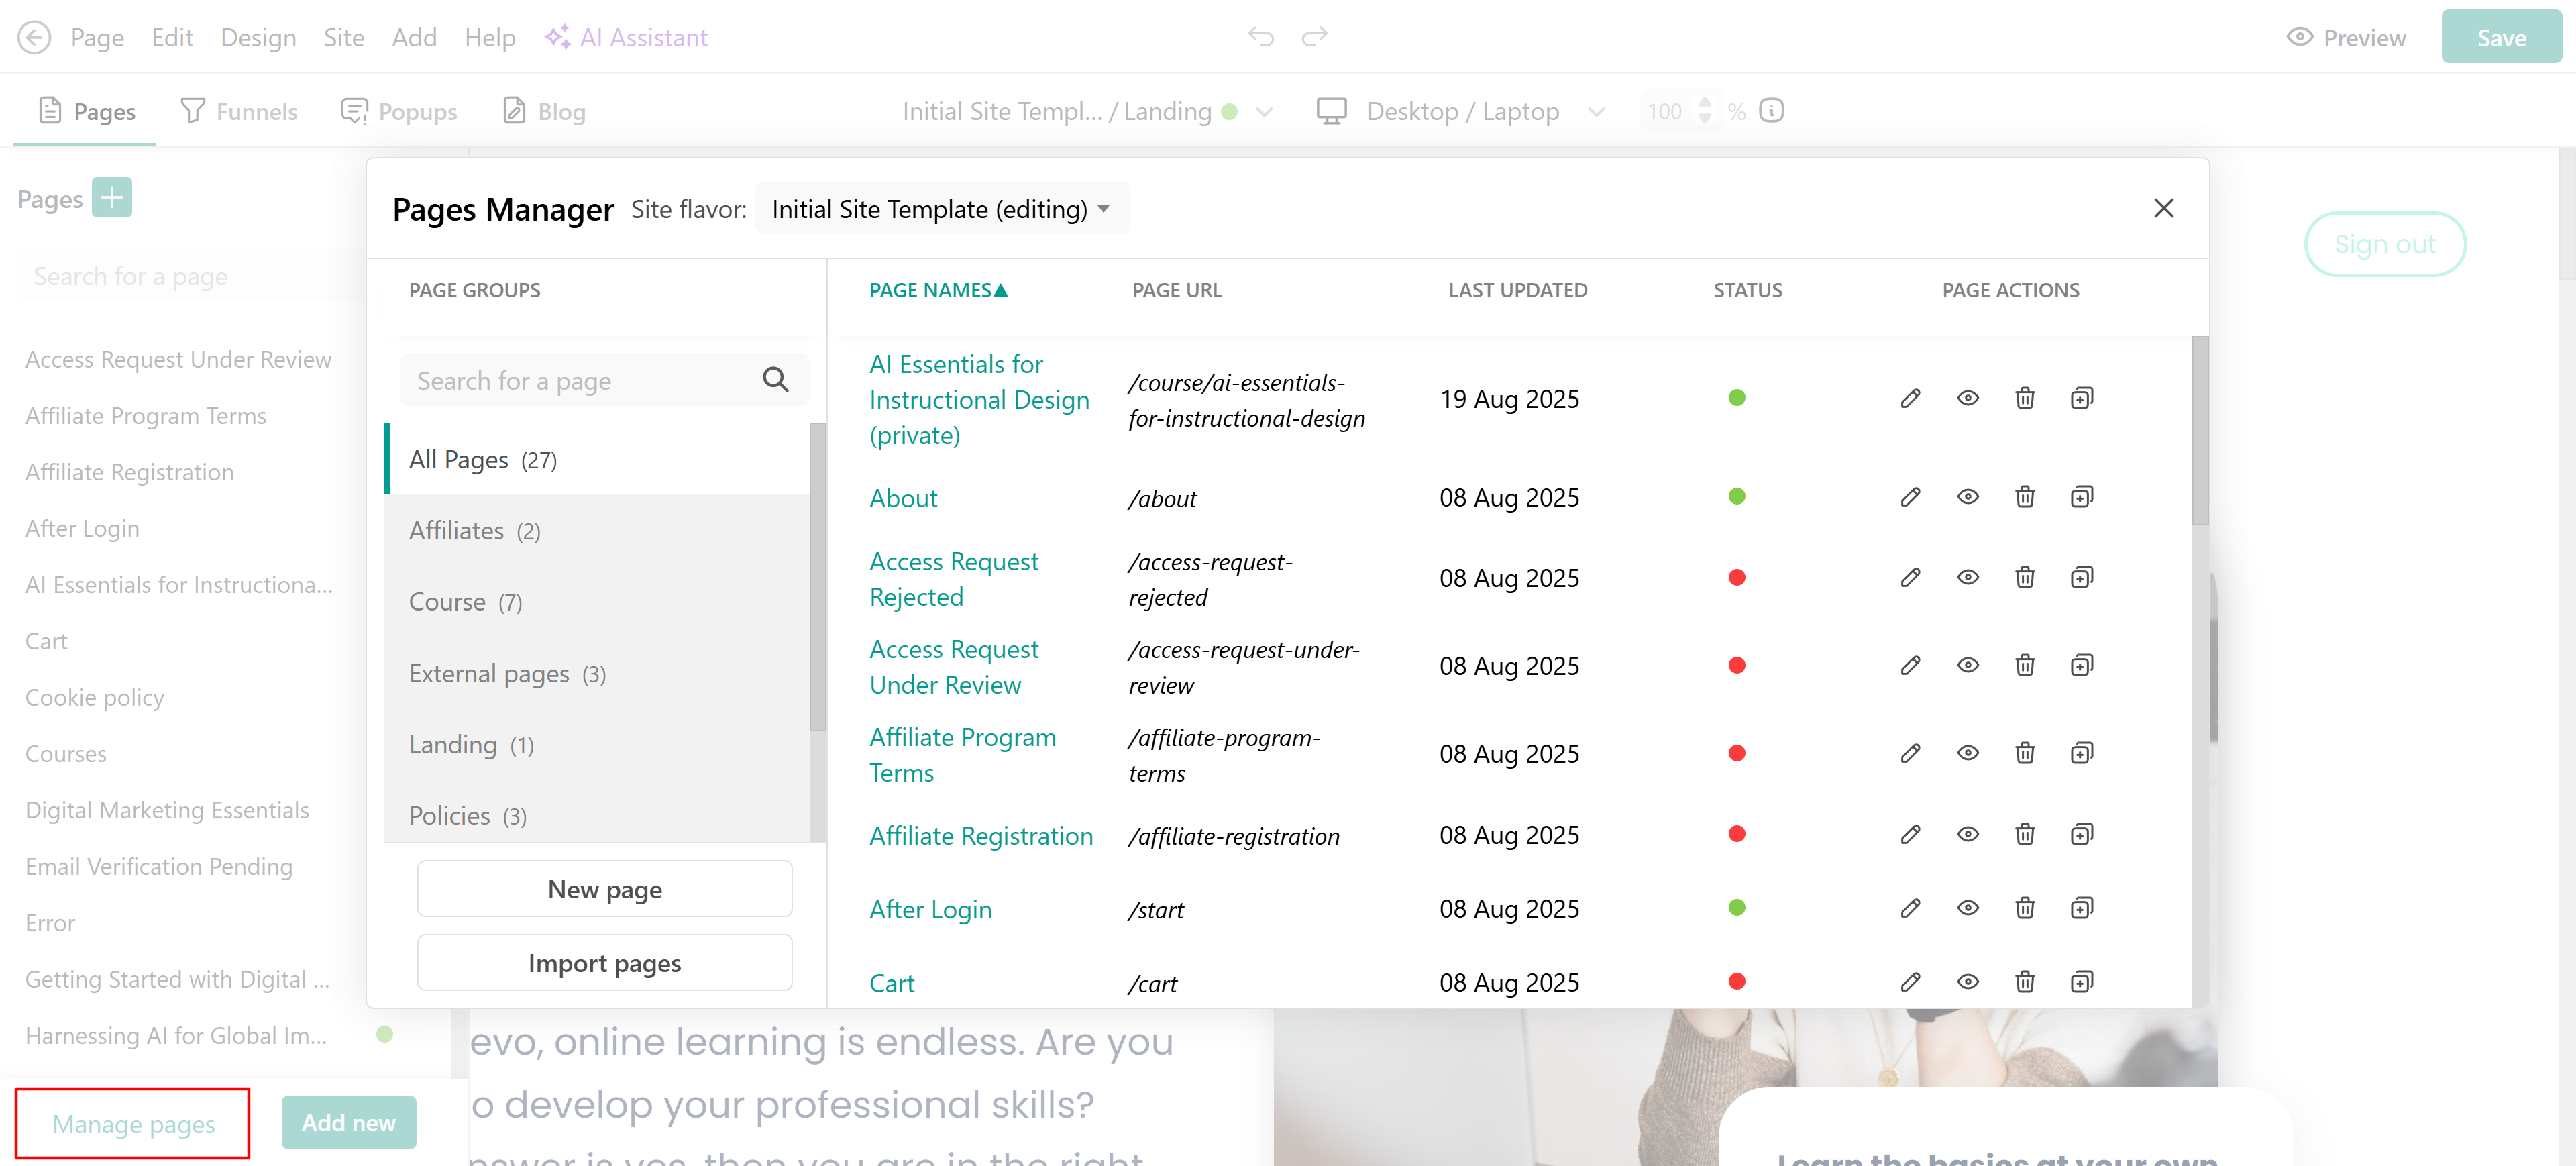Switch to the Funnels tab
The height and width of the screenshot is (1166, 2576).
(x=238, y=111)
